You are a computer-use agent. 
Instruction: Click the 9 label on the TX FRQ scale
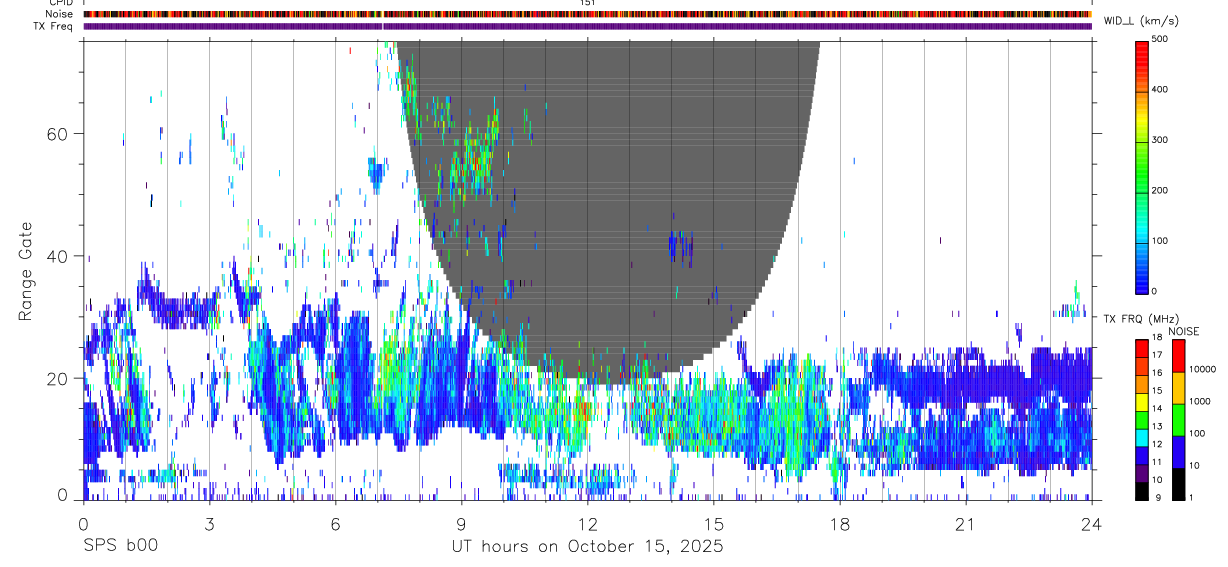[x=1157, y=497]
